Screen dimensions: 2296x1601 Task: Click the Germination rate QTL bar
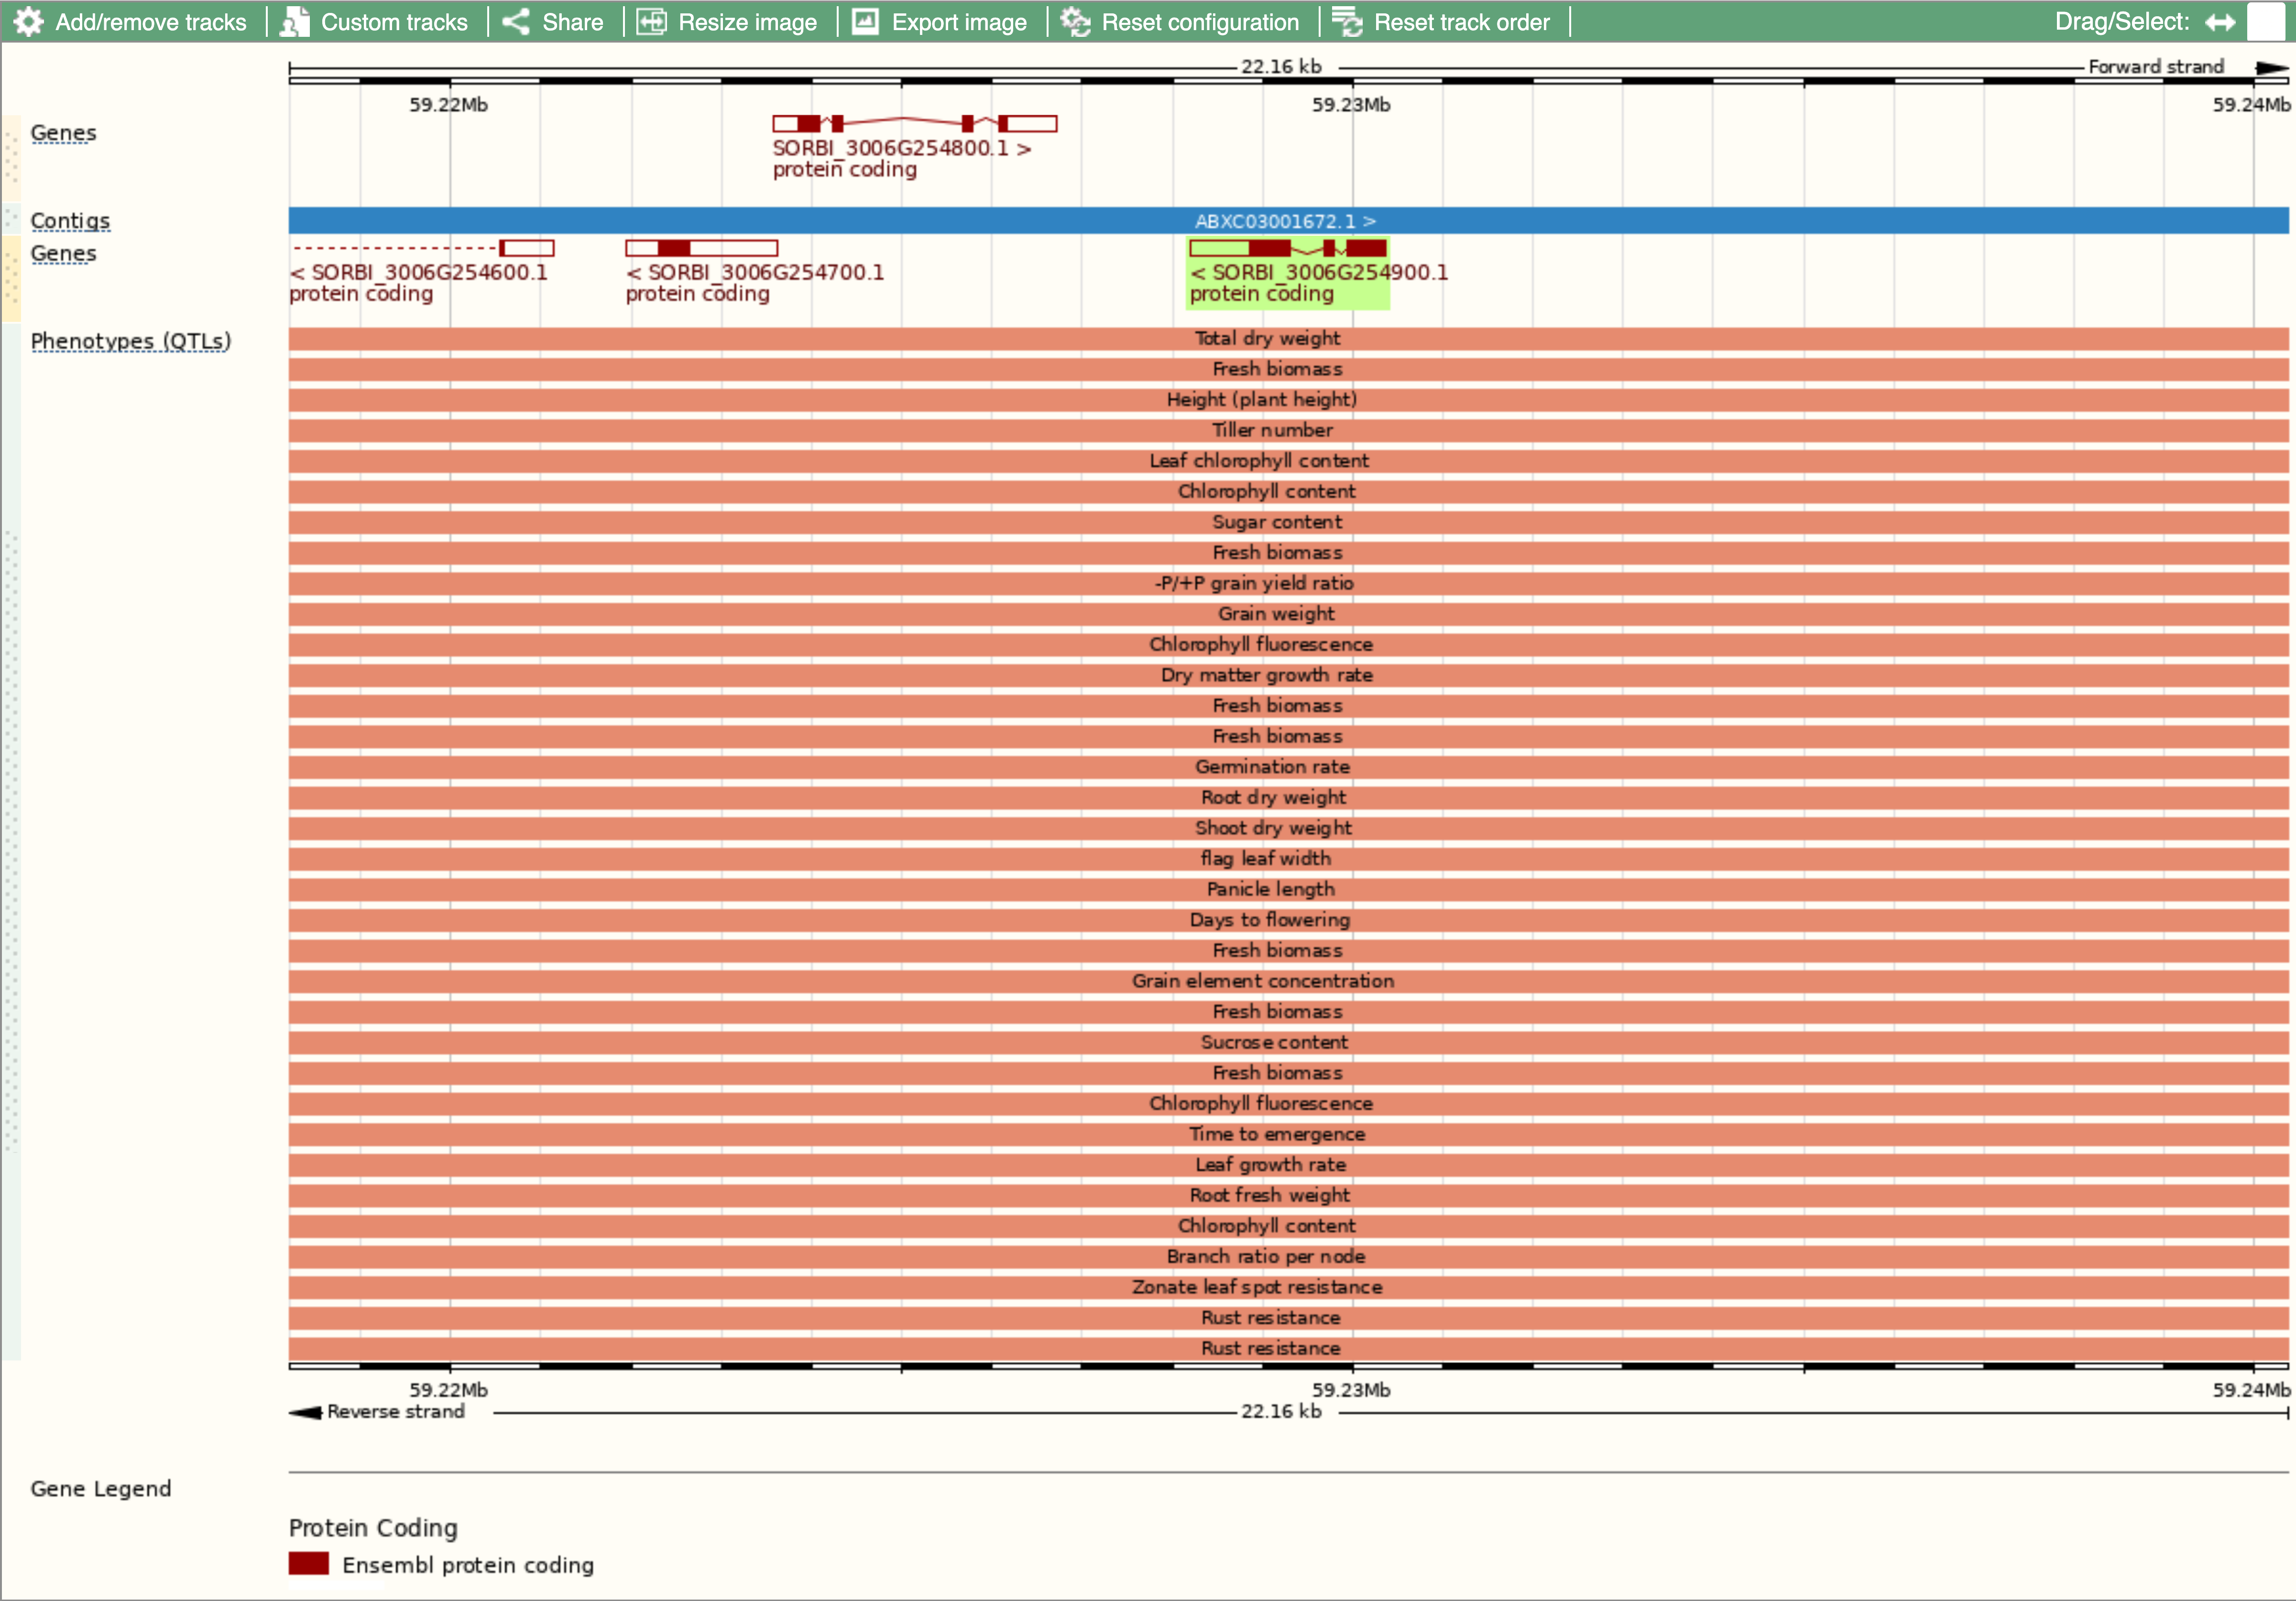[1288, 767]
